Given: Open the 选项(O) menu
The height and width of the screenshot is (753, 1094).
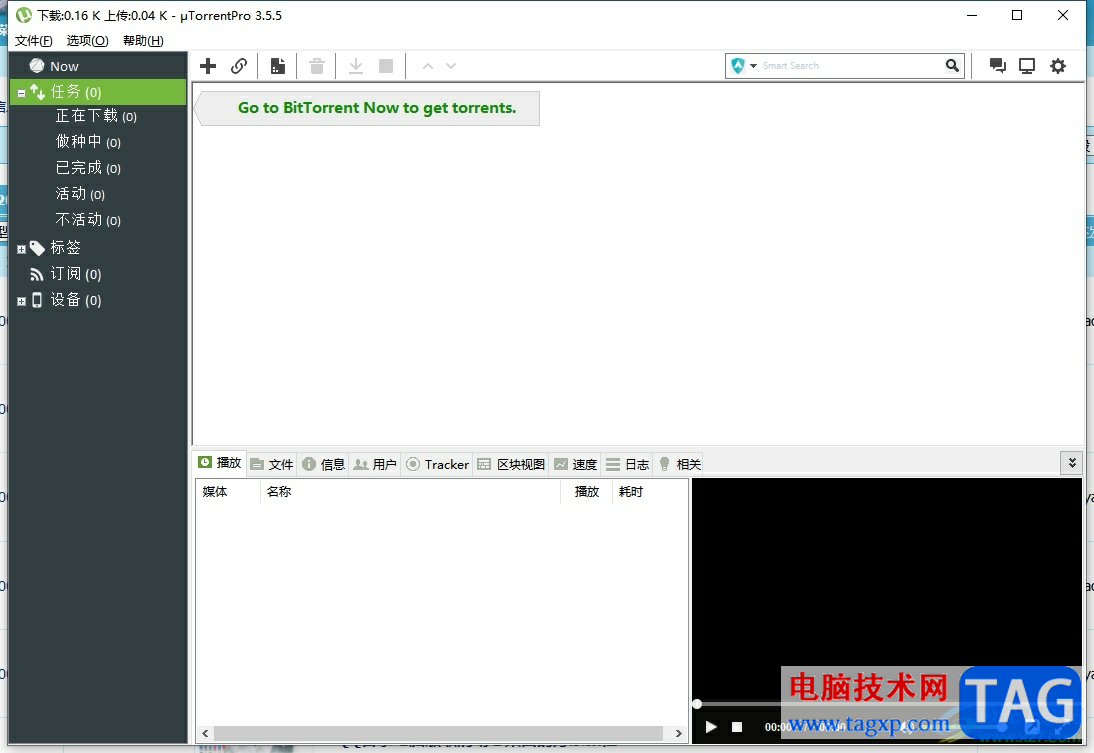Looking at the screenshot, I should [x=87, y=40].
